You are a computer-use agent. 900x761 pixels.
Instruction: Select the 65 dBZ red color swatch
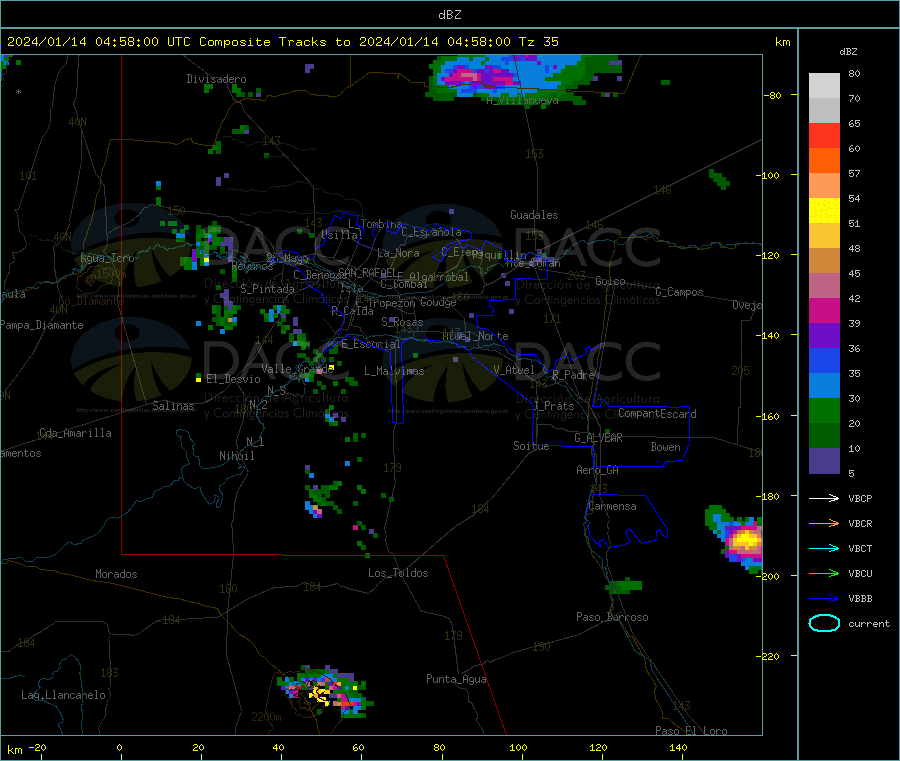tap(824, 135)
